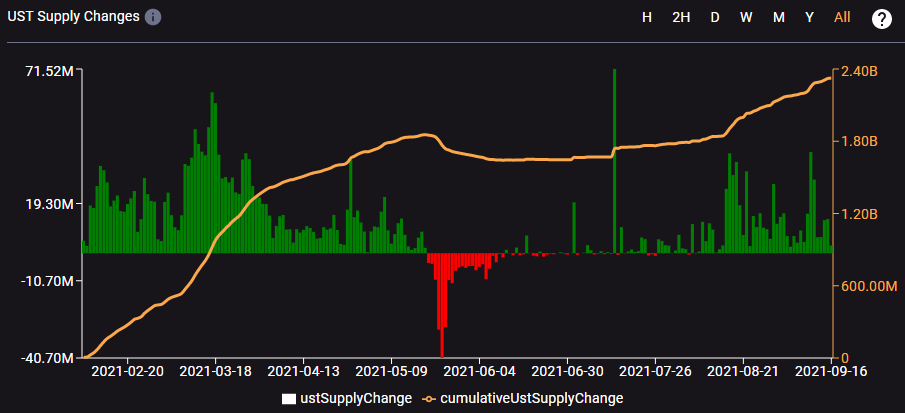Click the 2021-06-04 x-axis date label

[x=479, y=370]
